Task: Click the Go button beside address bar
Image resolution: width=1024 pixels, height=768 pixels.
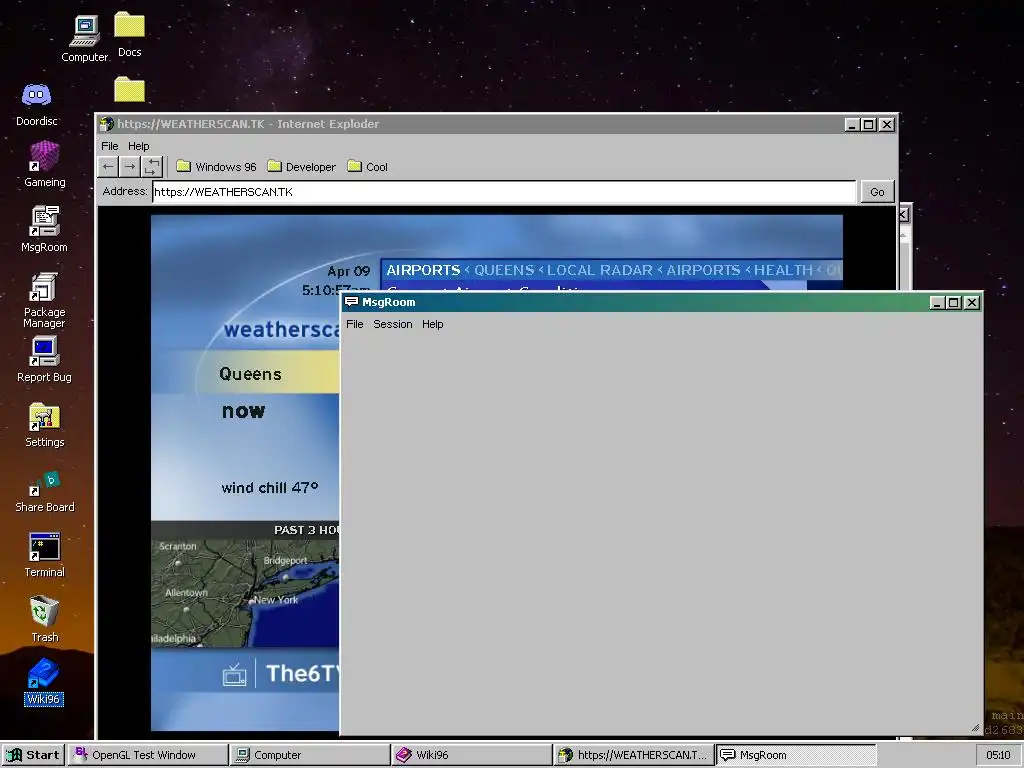Action: coord(877,192)
